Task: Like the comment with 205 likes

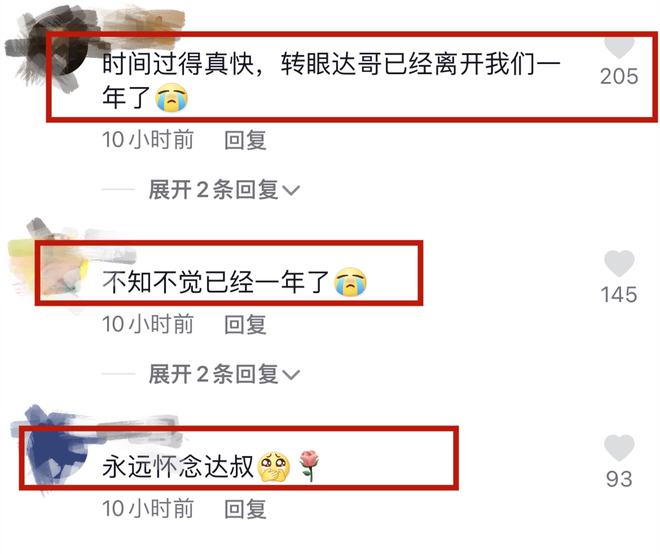Action: pos(619,47)
